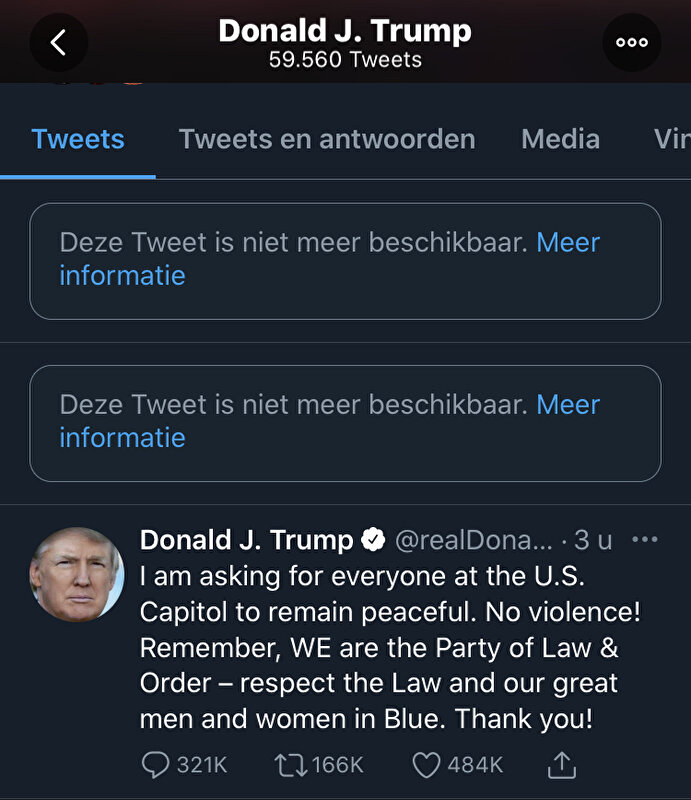Expand the three-dot menu on Trump's tweet
691x800 pixels.
click(645, 540)
